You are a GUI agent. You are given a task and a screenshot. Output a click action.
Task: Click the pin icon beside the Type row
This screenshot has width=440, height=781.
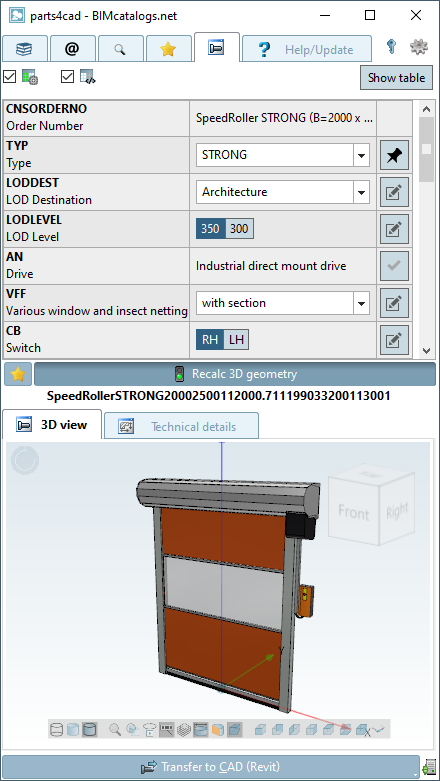click(394, 155)
